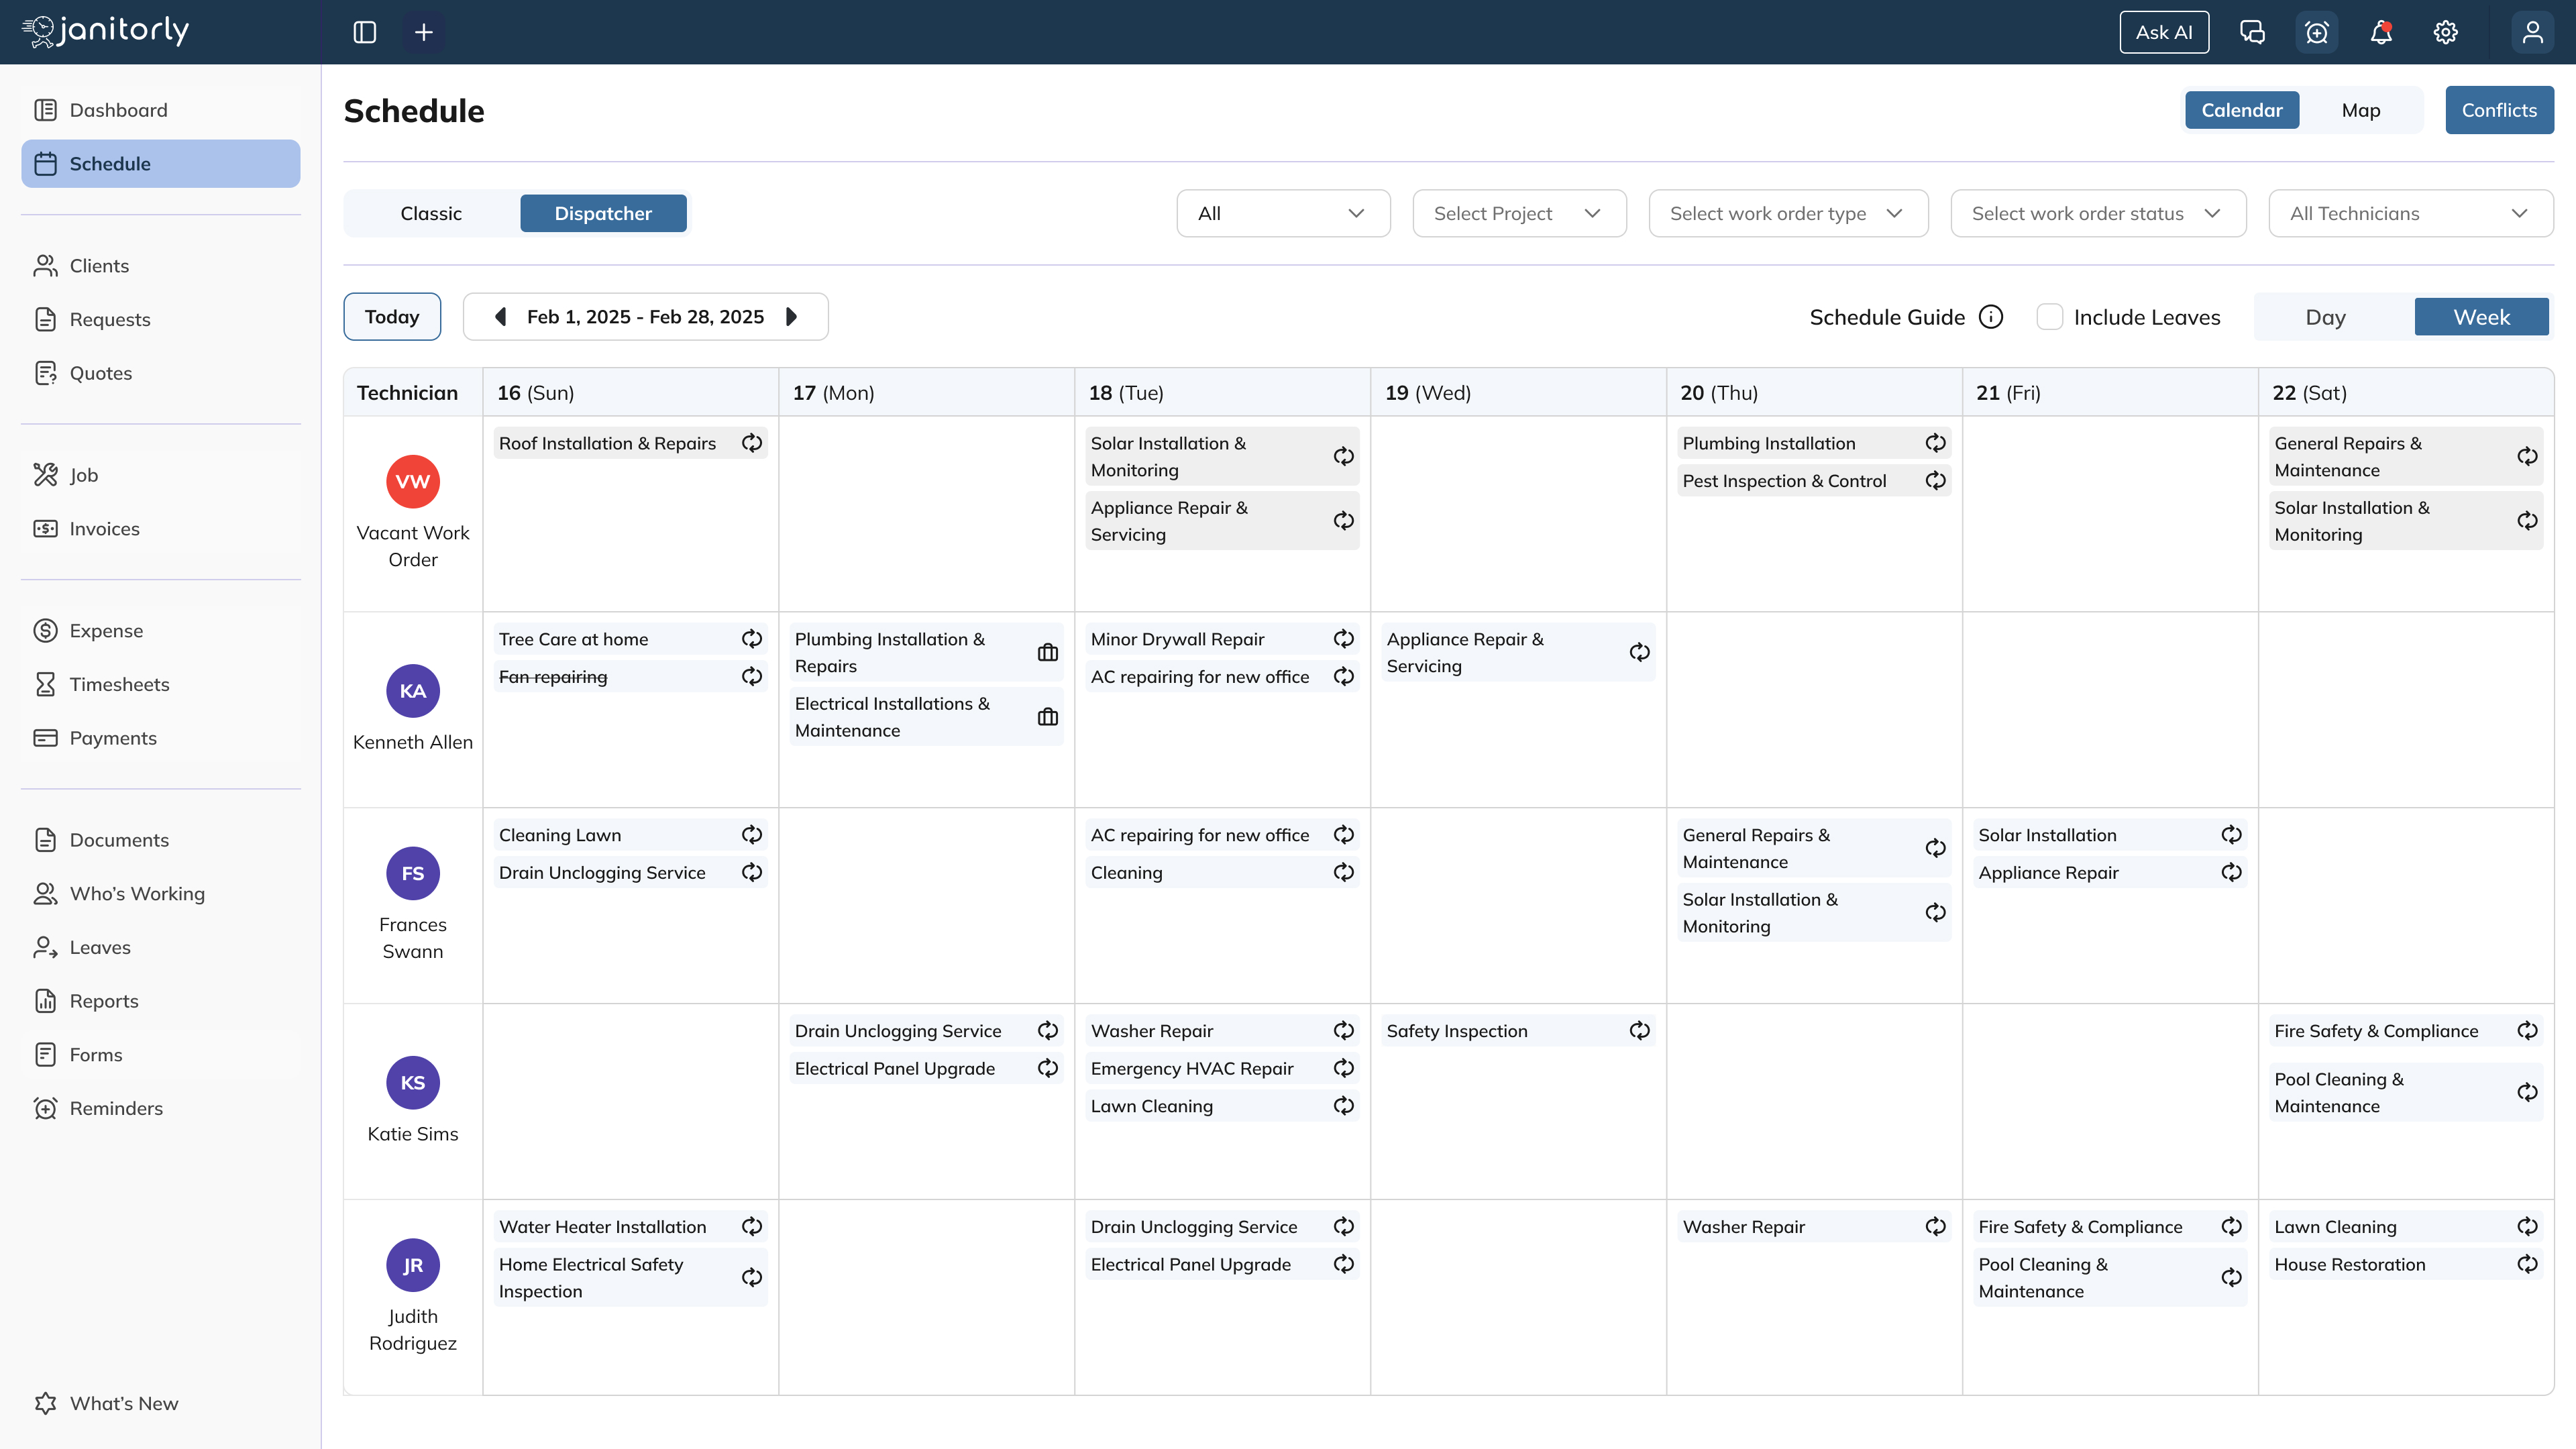Click recurring icon on Drain Unclogging Service for Frances Swann
This screenshot has height=1449, width=2576.
pyautogui.click(x=752, y=872)
